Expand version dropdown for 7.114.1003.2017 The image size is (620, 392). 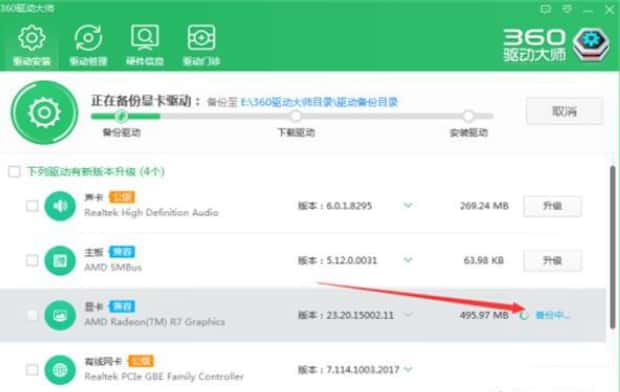[x=408, y=369]
